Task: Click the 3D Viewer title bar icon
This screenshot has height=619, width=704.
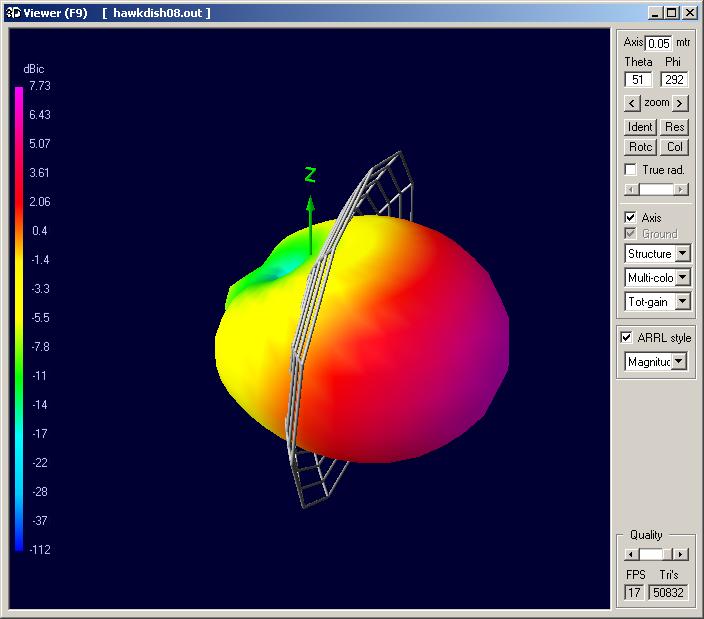Action: tap(11, 13)
